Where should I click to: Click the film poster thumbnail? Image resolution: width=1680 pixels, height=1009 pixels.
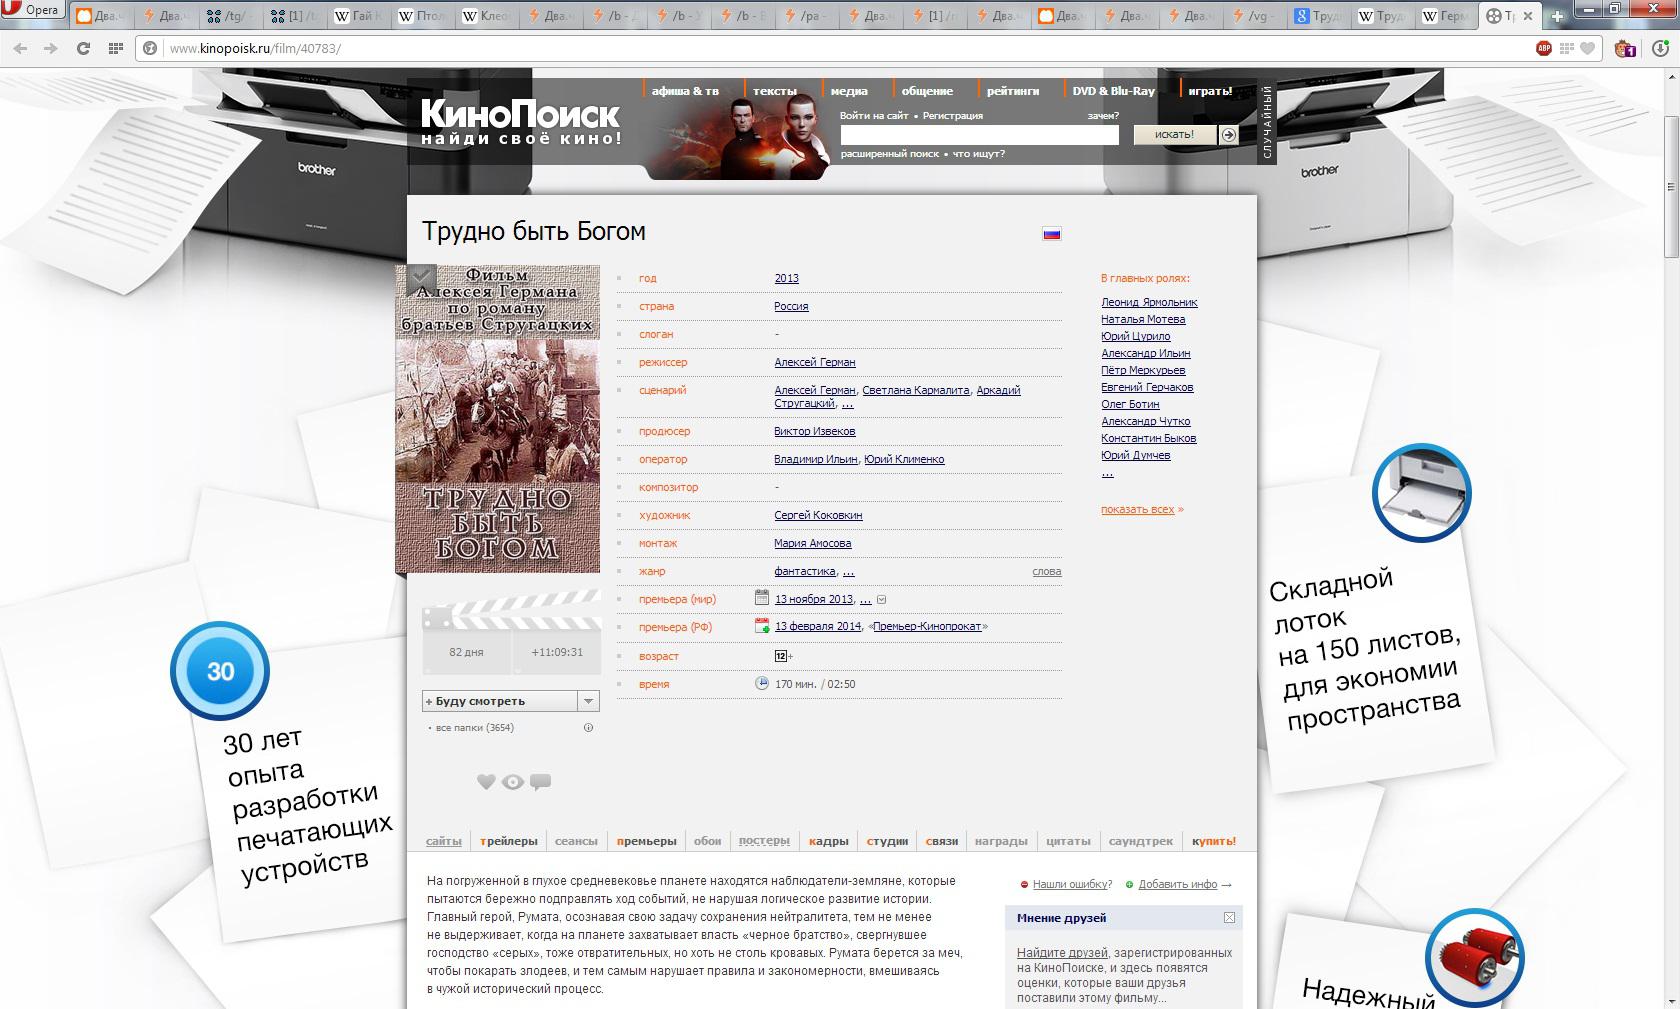pos(498,419)
